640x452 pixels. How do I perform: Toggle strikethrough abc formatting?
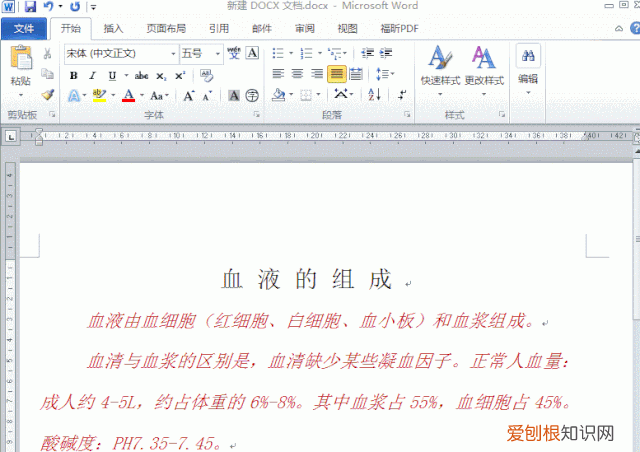coord(141,76)
